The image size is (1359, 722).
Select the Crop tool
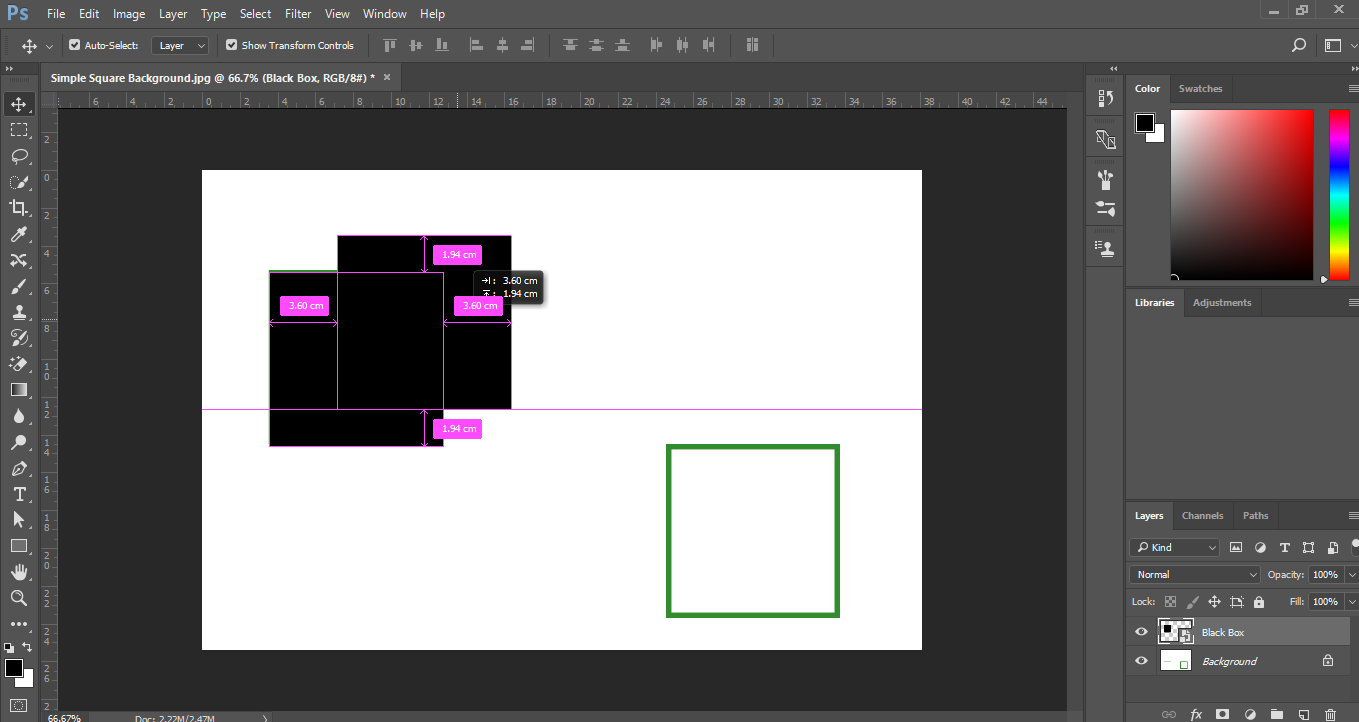click(x=19, y=207)
